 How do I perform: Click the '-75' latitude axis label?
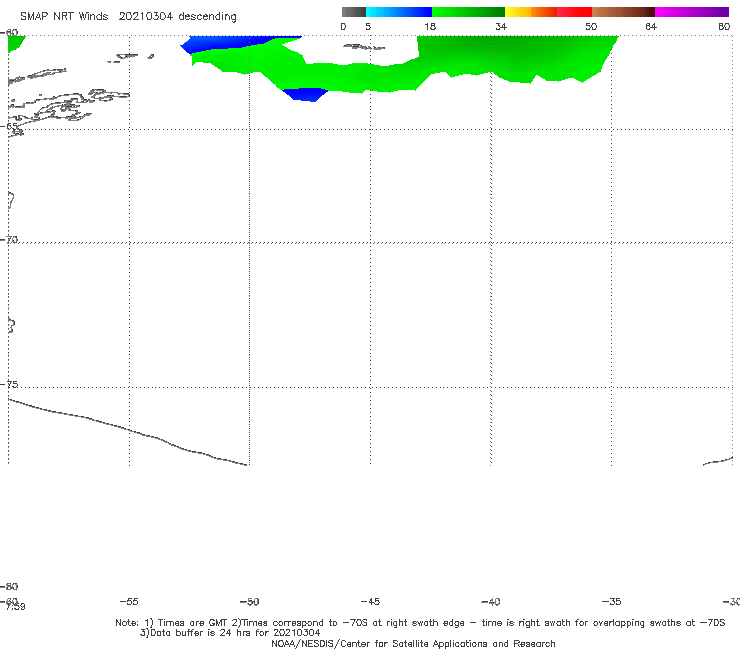tap(9, 384)
